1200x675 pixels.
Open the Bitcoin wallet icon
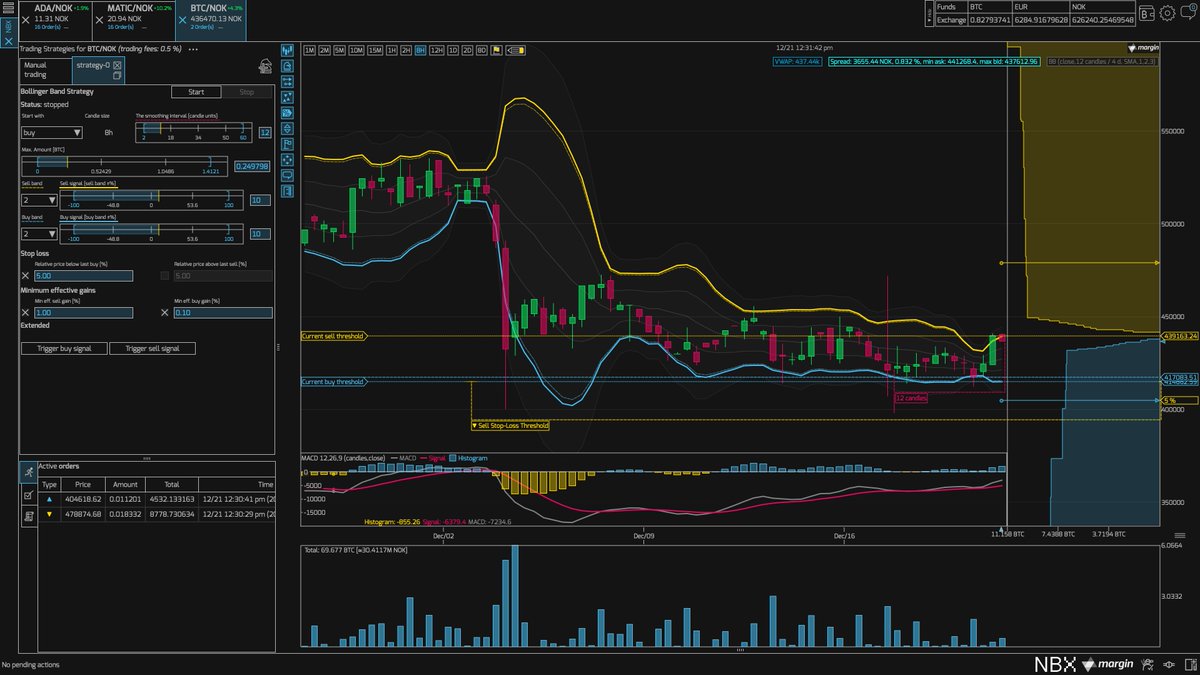1149,14
